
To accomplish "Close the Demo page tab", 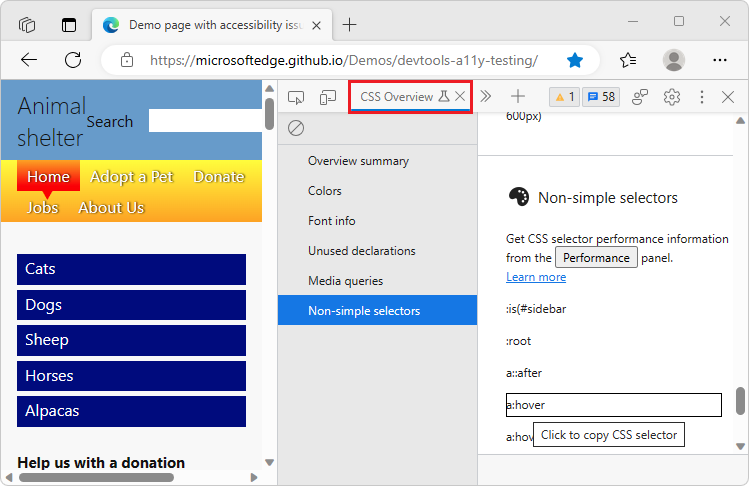I will (x=316, y=25).
